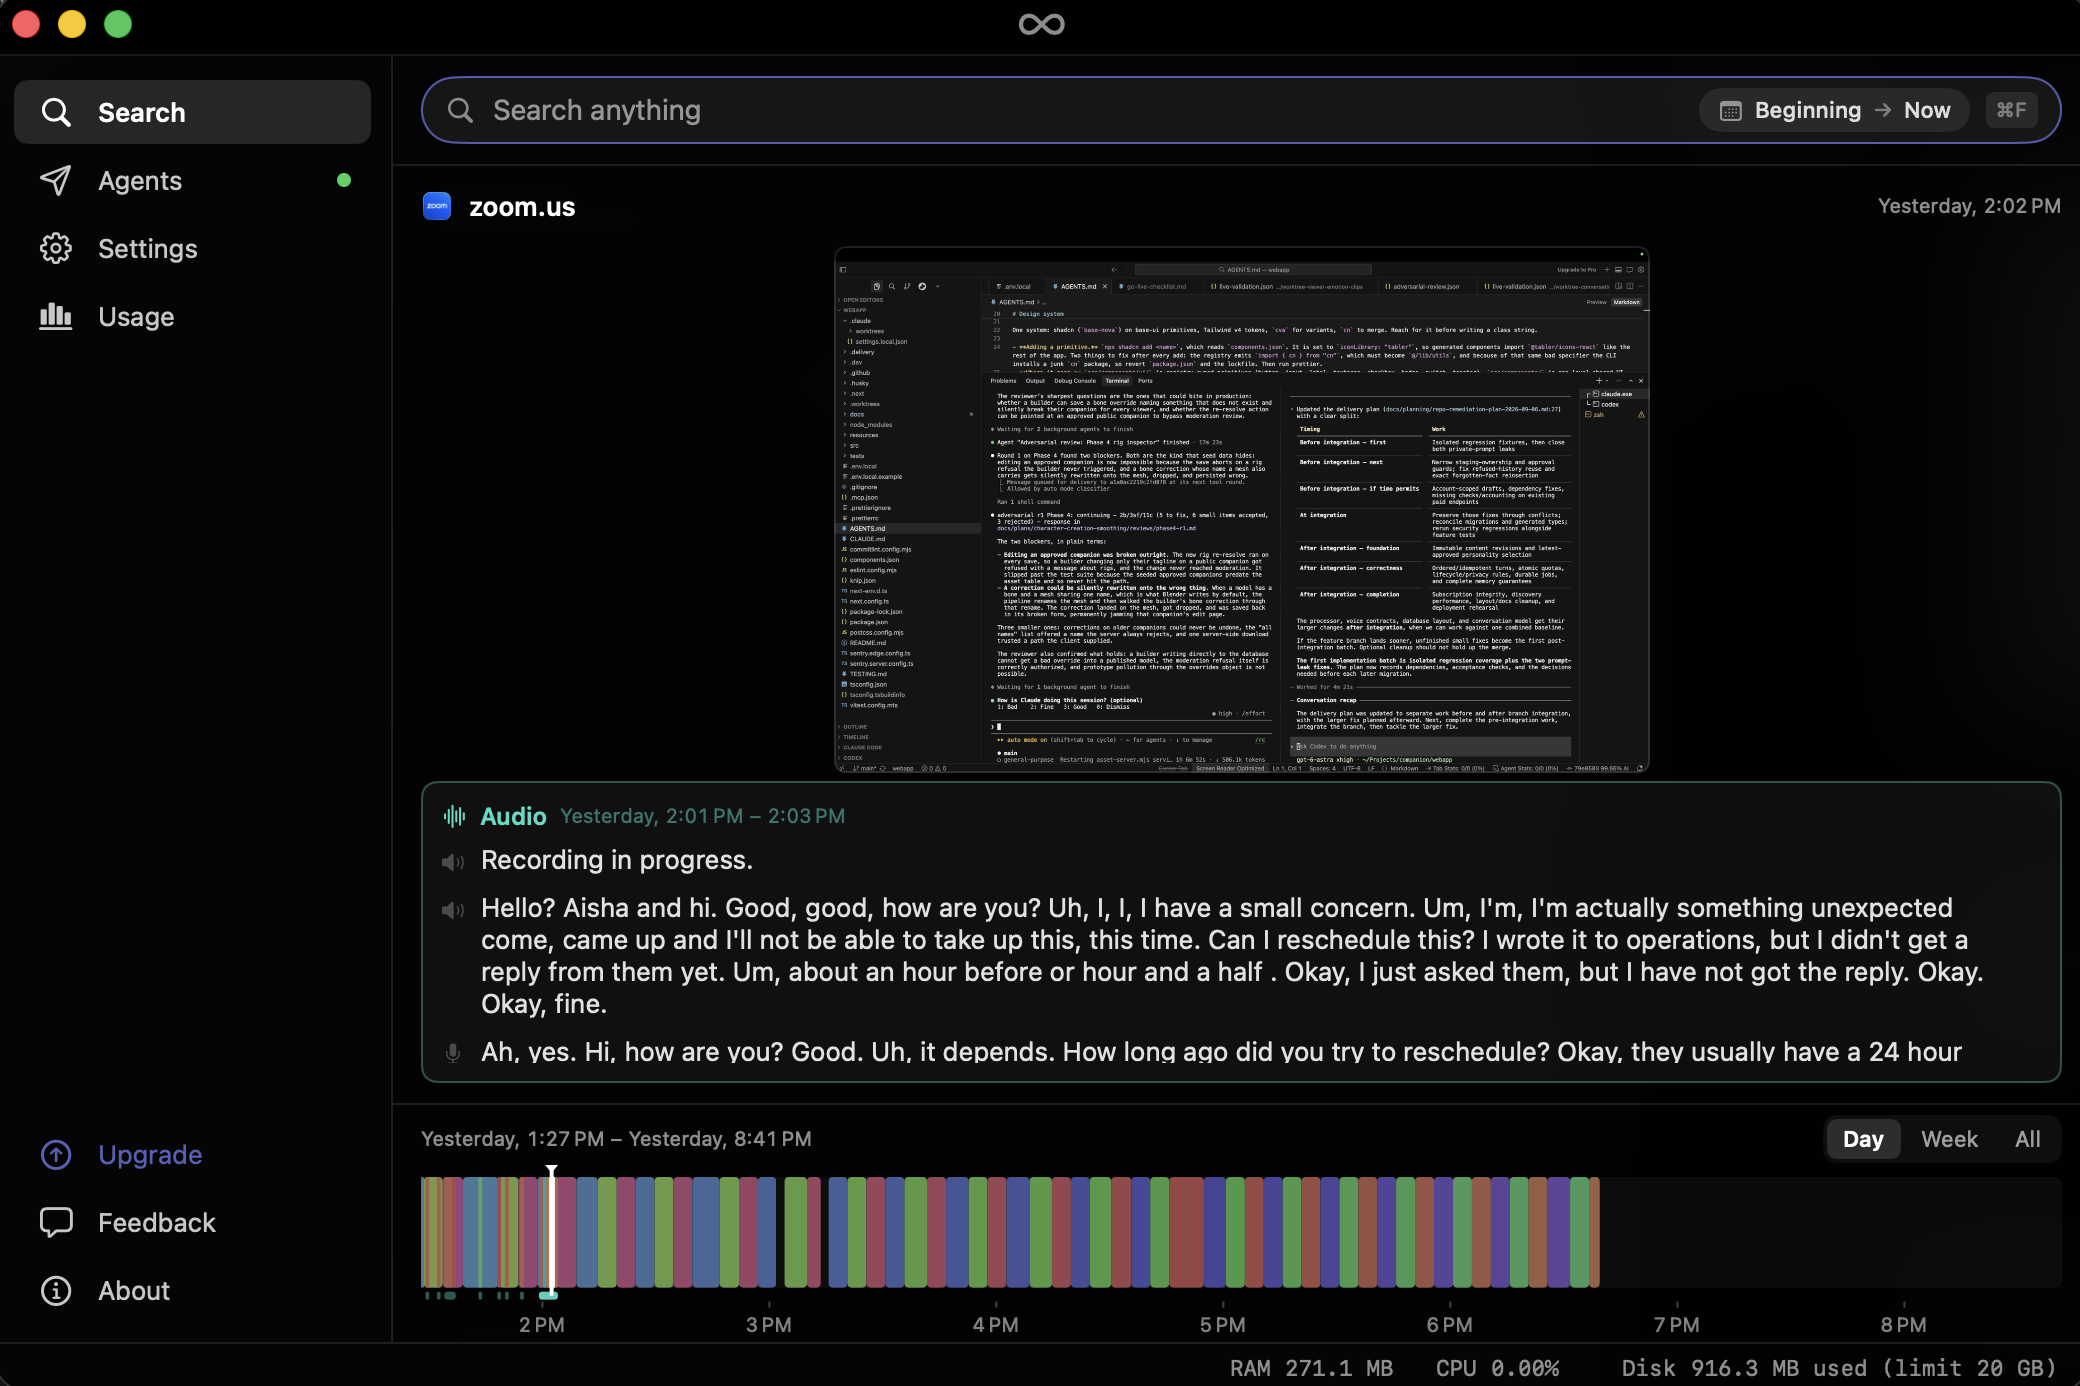Open the Usage statistics page

click(192, 316)
